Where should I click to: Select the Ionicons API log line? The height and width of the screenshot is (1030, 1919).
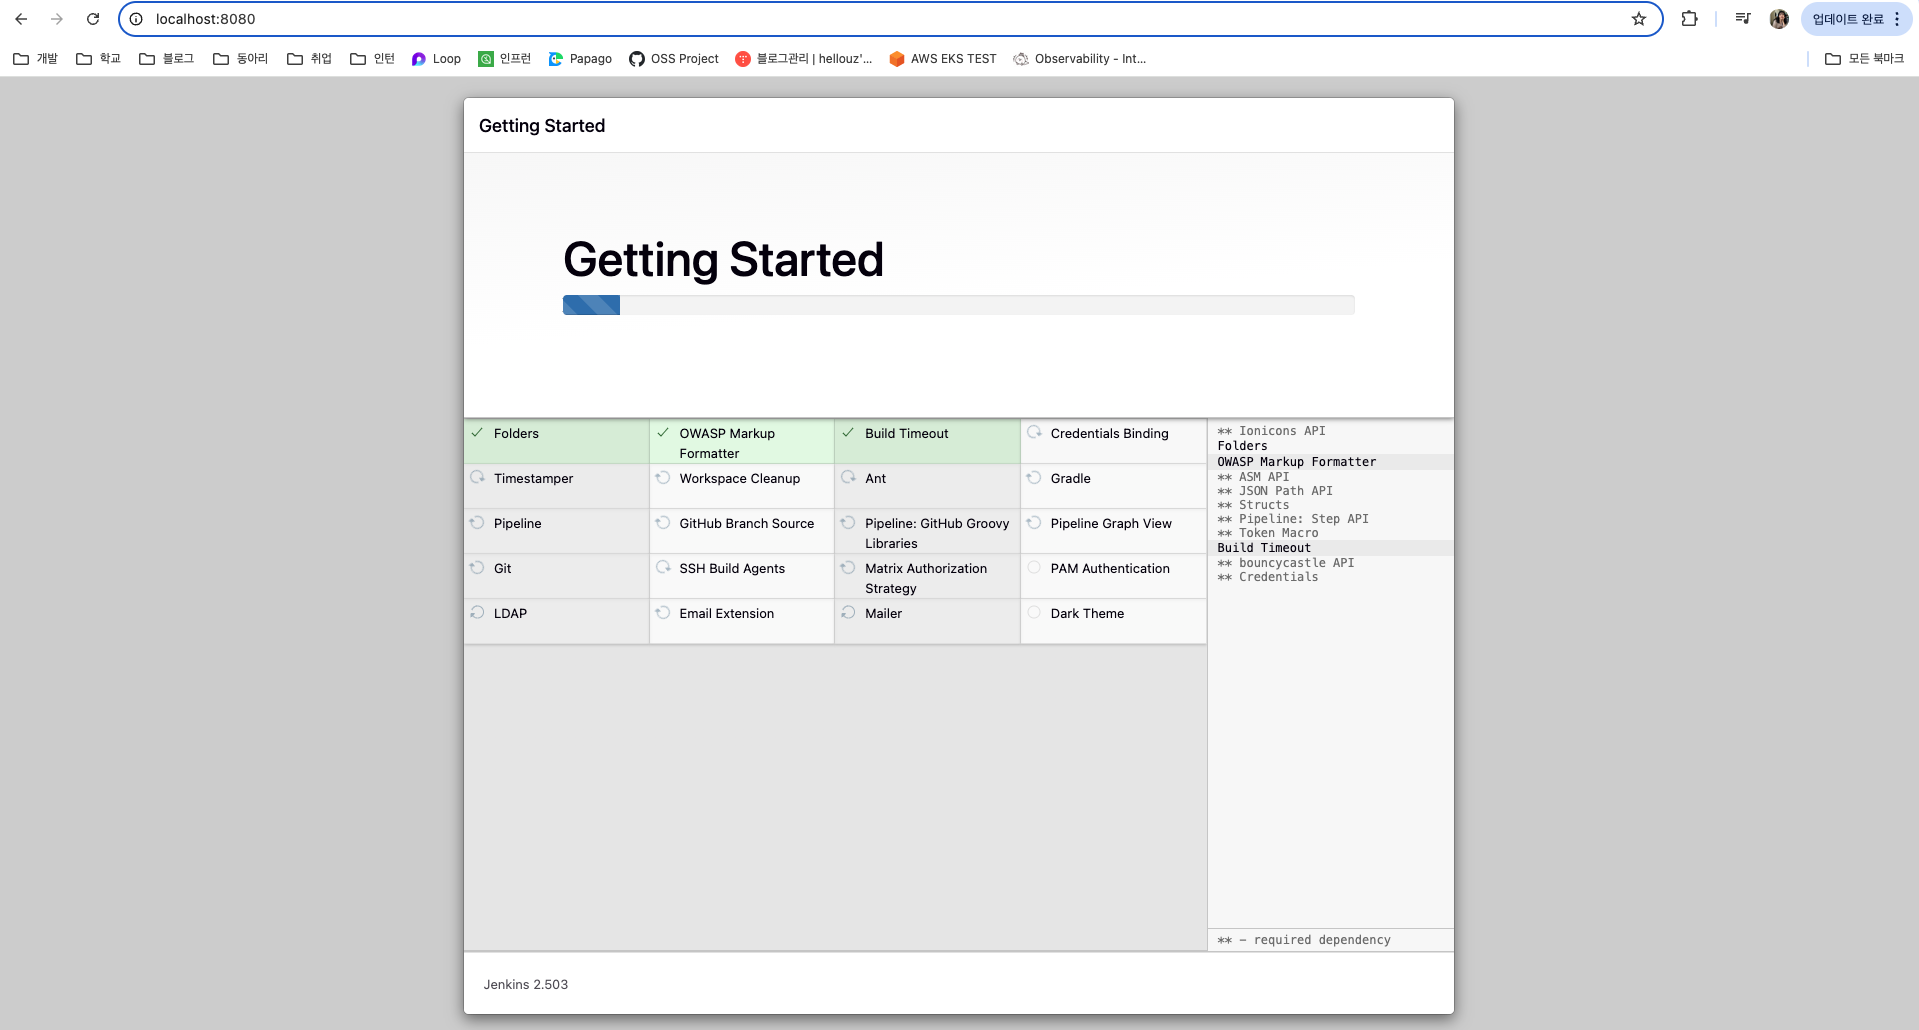[x=1271, y=431]
